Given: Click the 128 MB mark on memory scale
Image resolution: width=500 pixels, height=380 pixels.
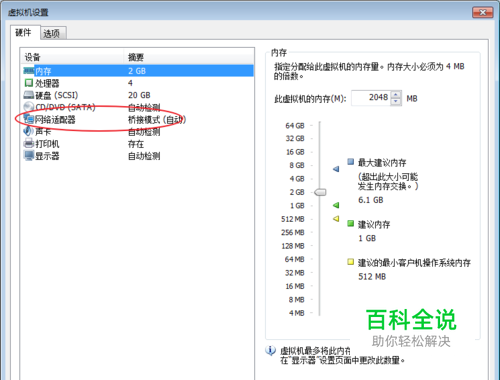Looking at the screenshot, I should 293,246.
